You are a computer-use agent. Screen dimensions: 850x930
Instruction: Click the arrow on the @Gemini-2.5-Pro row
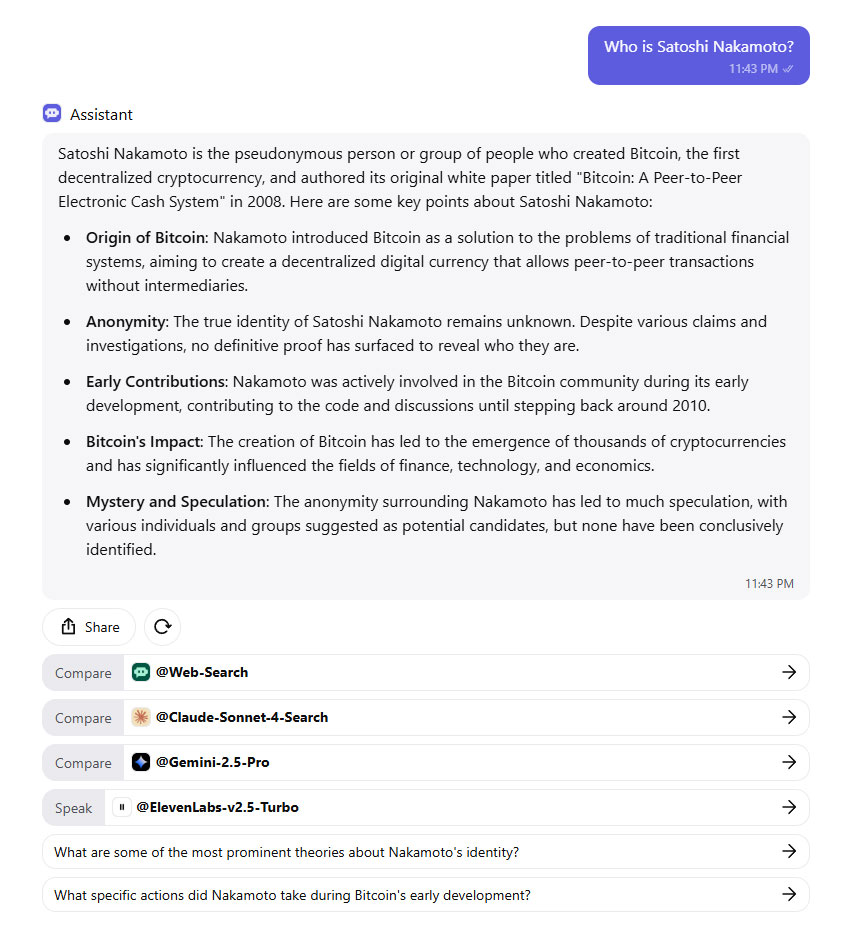789,762
